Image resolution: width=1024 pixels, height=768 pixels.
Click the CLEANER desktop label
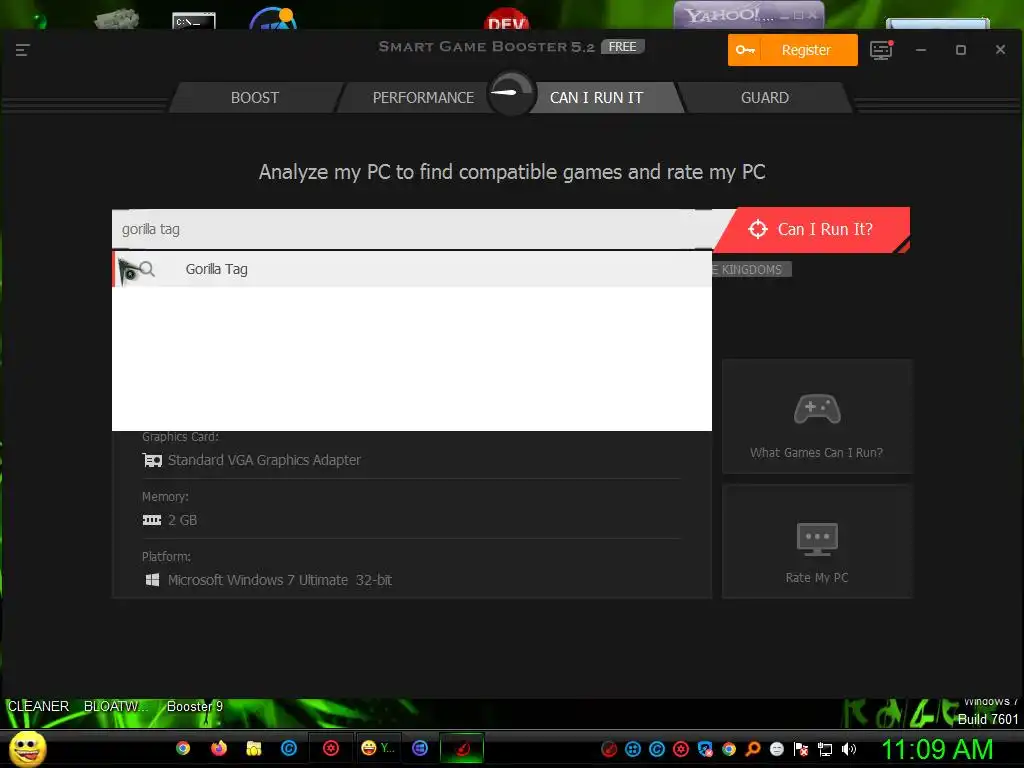tap(38, 707)
